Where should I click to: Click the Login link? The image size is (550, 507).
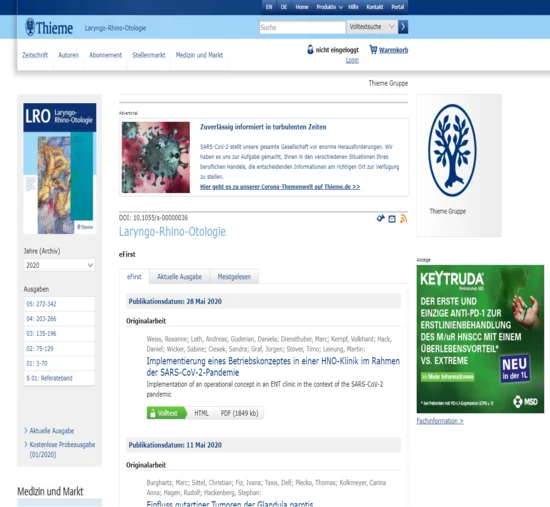352,60
